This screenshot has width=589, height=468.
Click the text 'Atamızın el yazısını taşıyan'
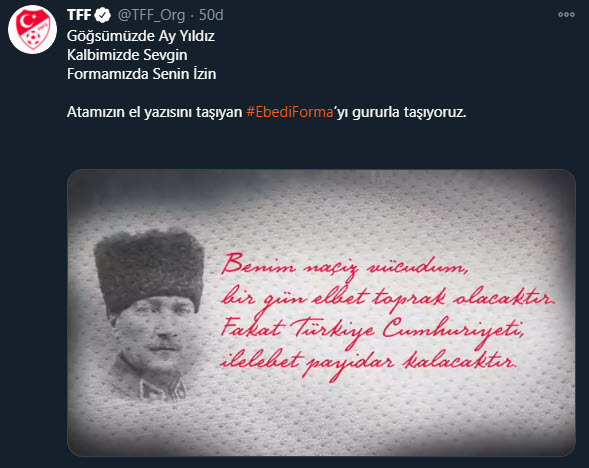[x=154, y=112]
